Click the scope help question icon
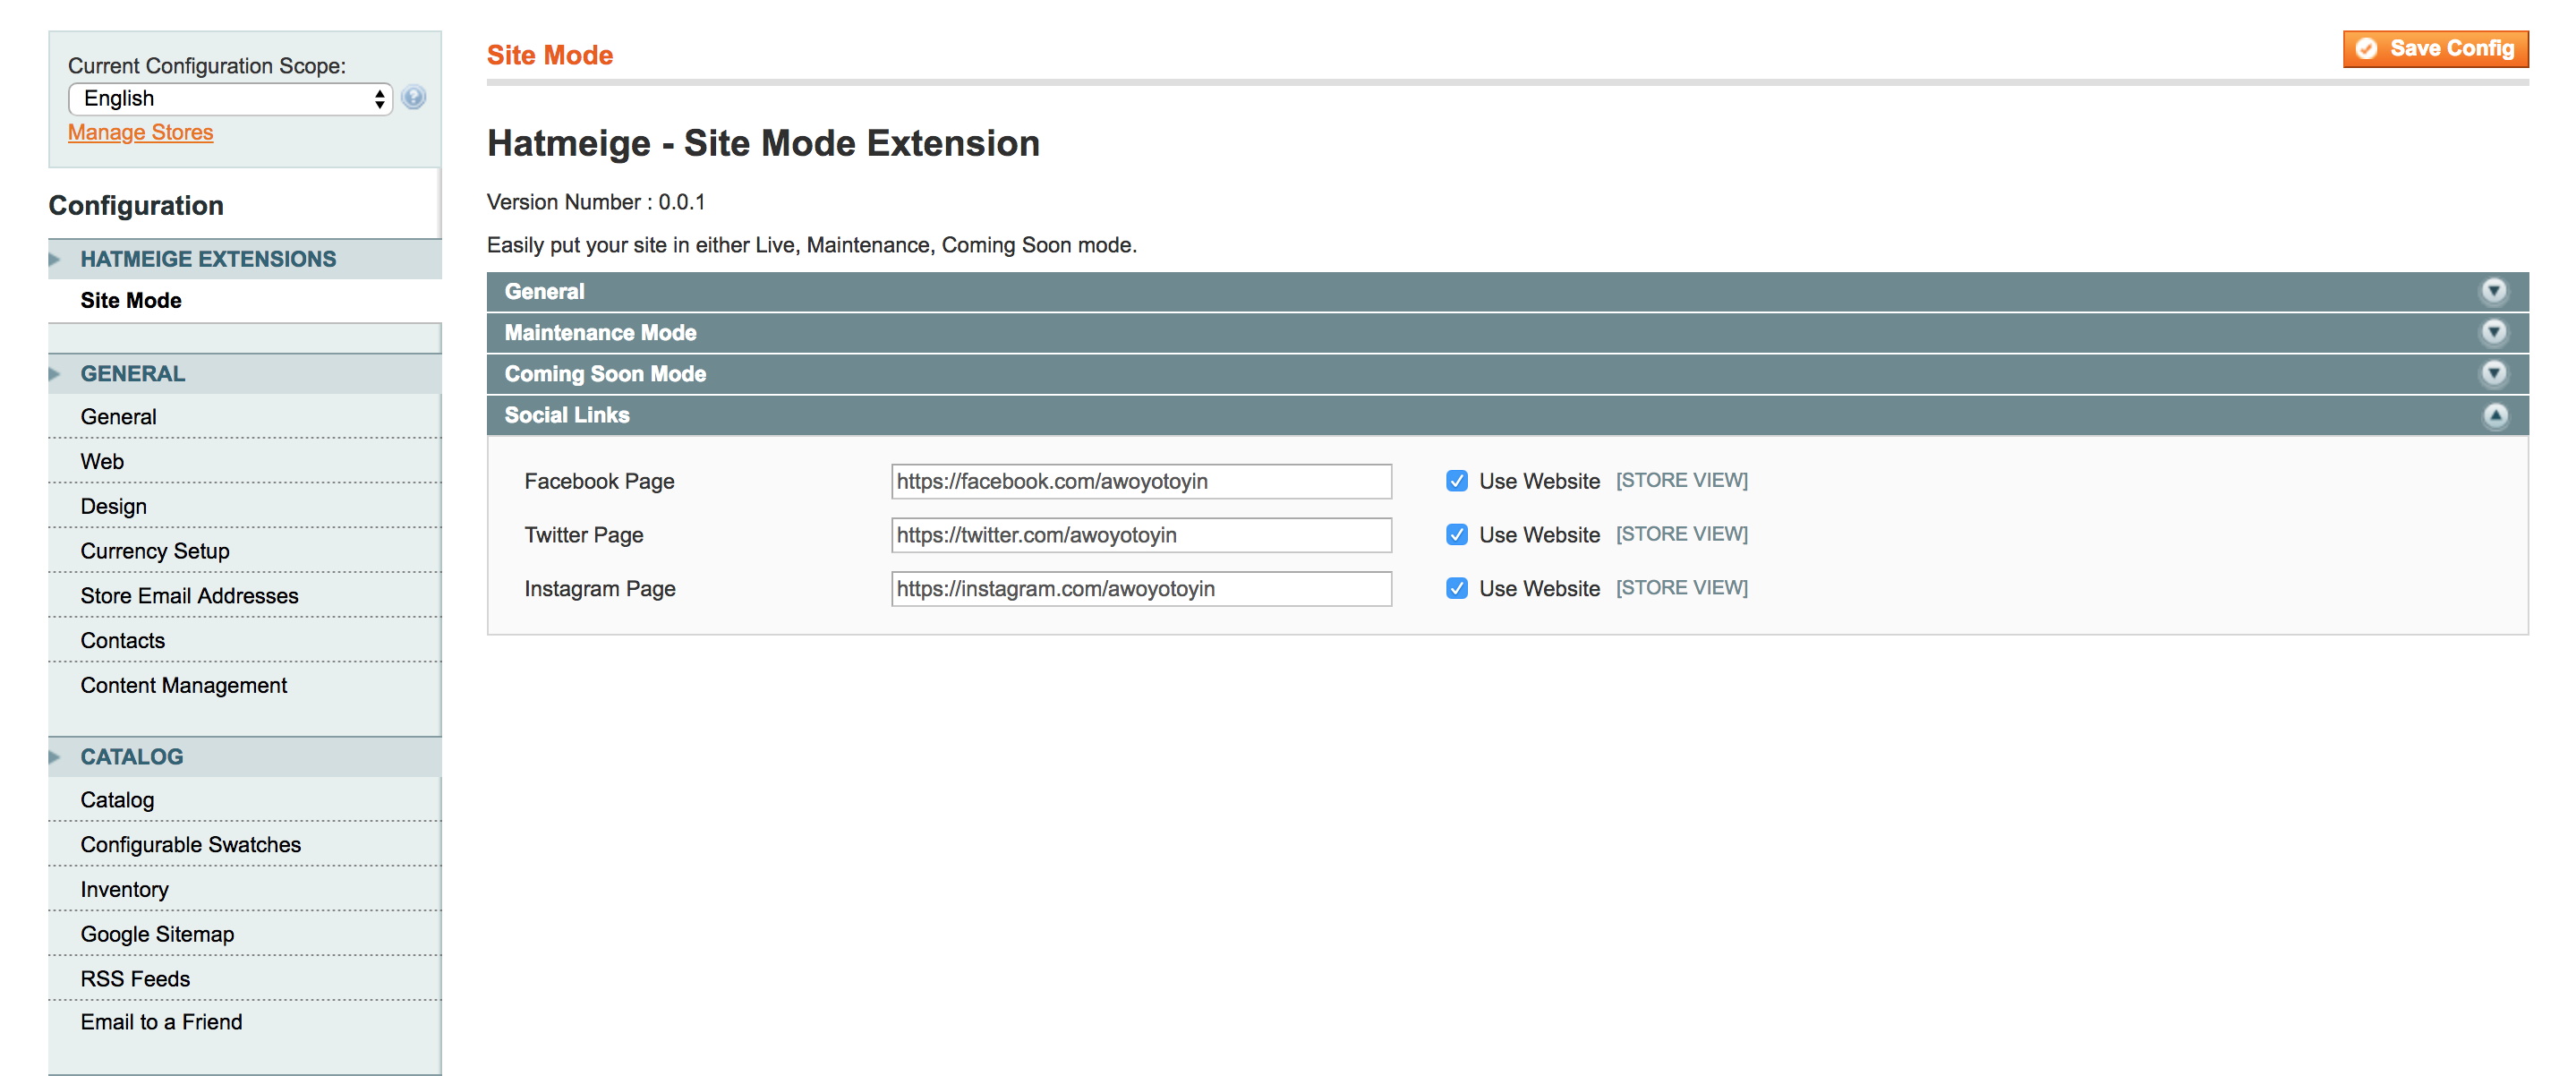This screenshot has width=2576, height=1076. pos(413,98)
